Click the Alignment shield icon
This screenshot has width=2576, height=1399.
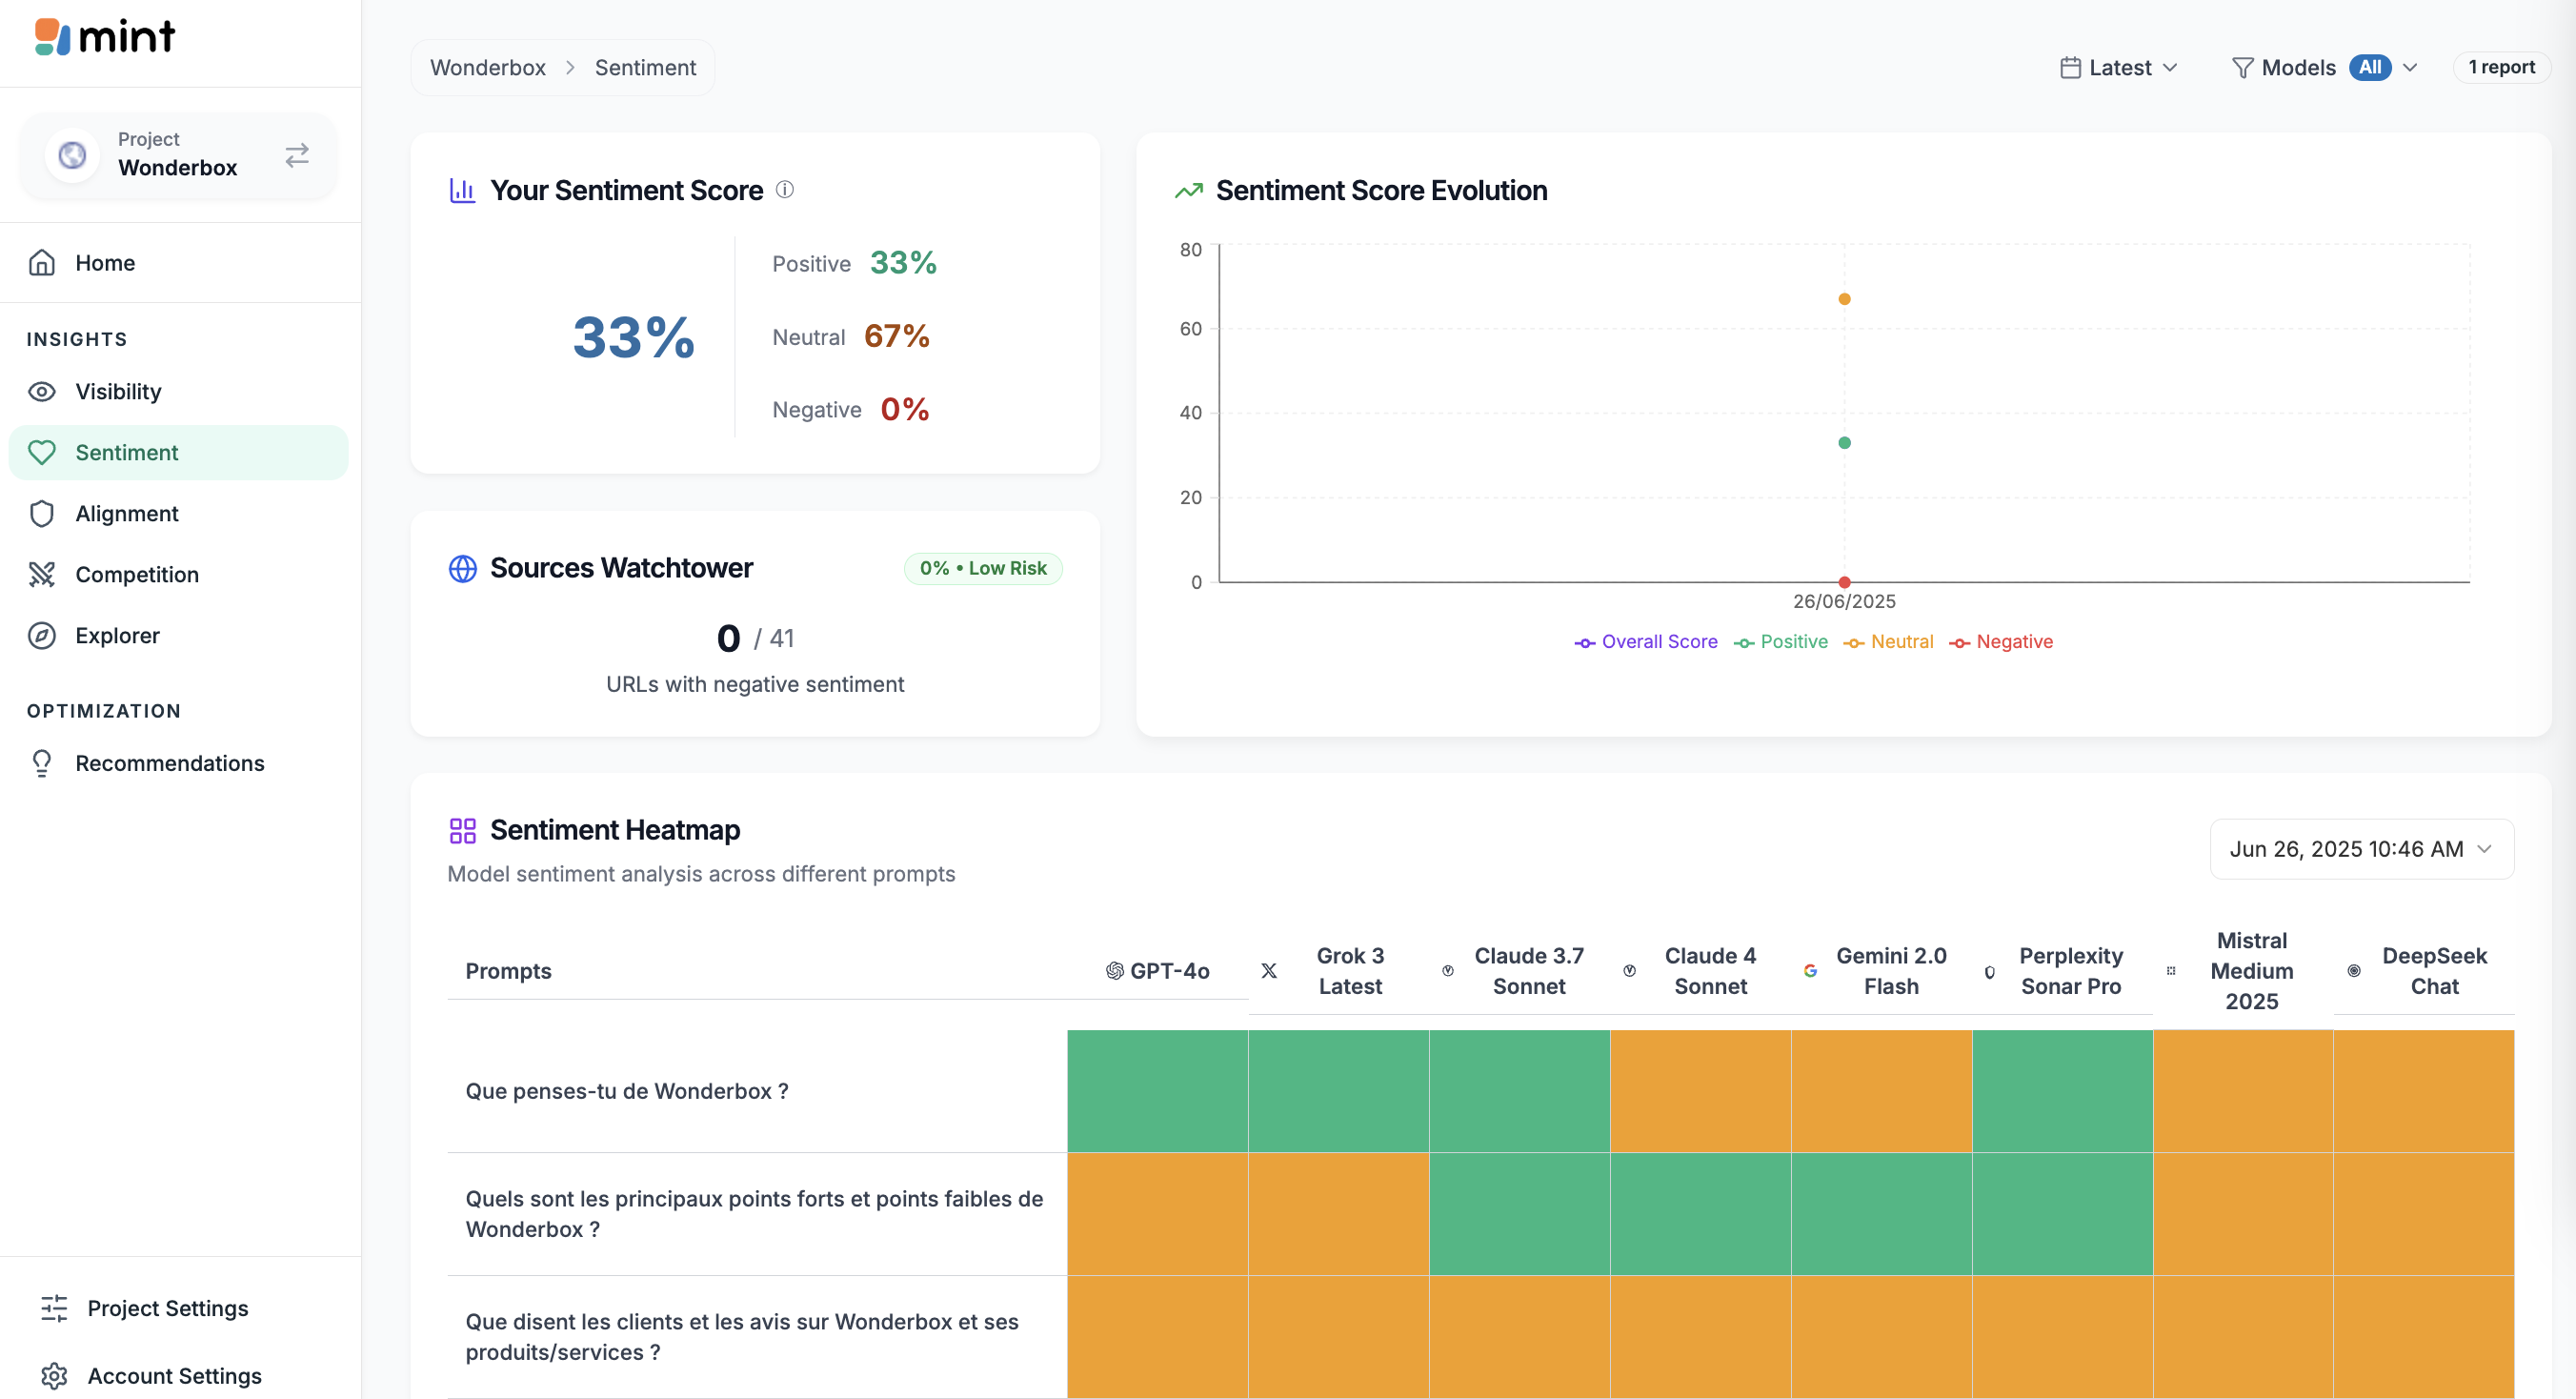[42, 513]
